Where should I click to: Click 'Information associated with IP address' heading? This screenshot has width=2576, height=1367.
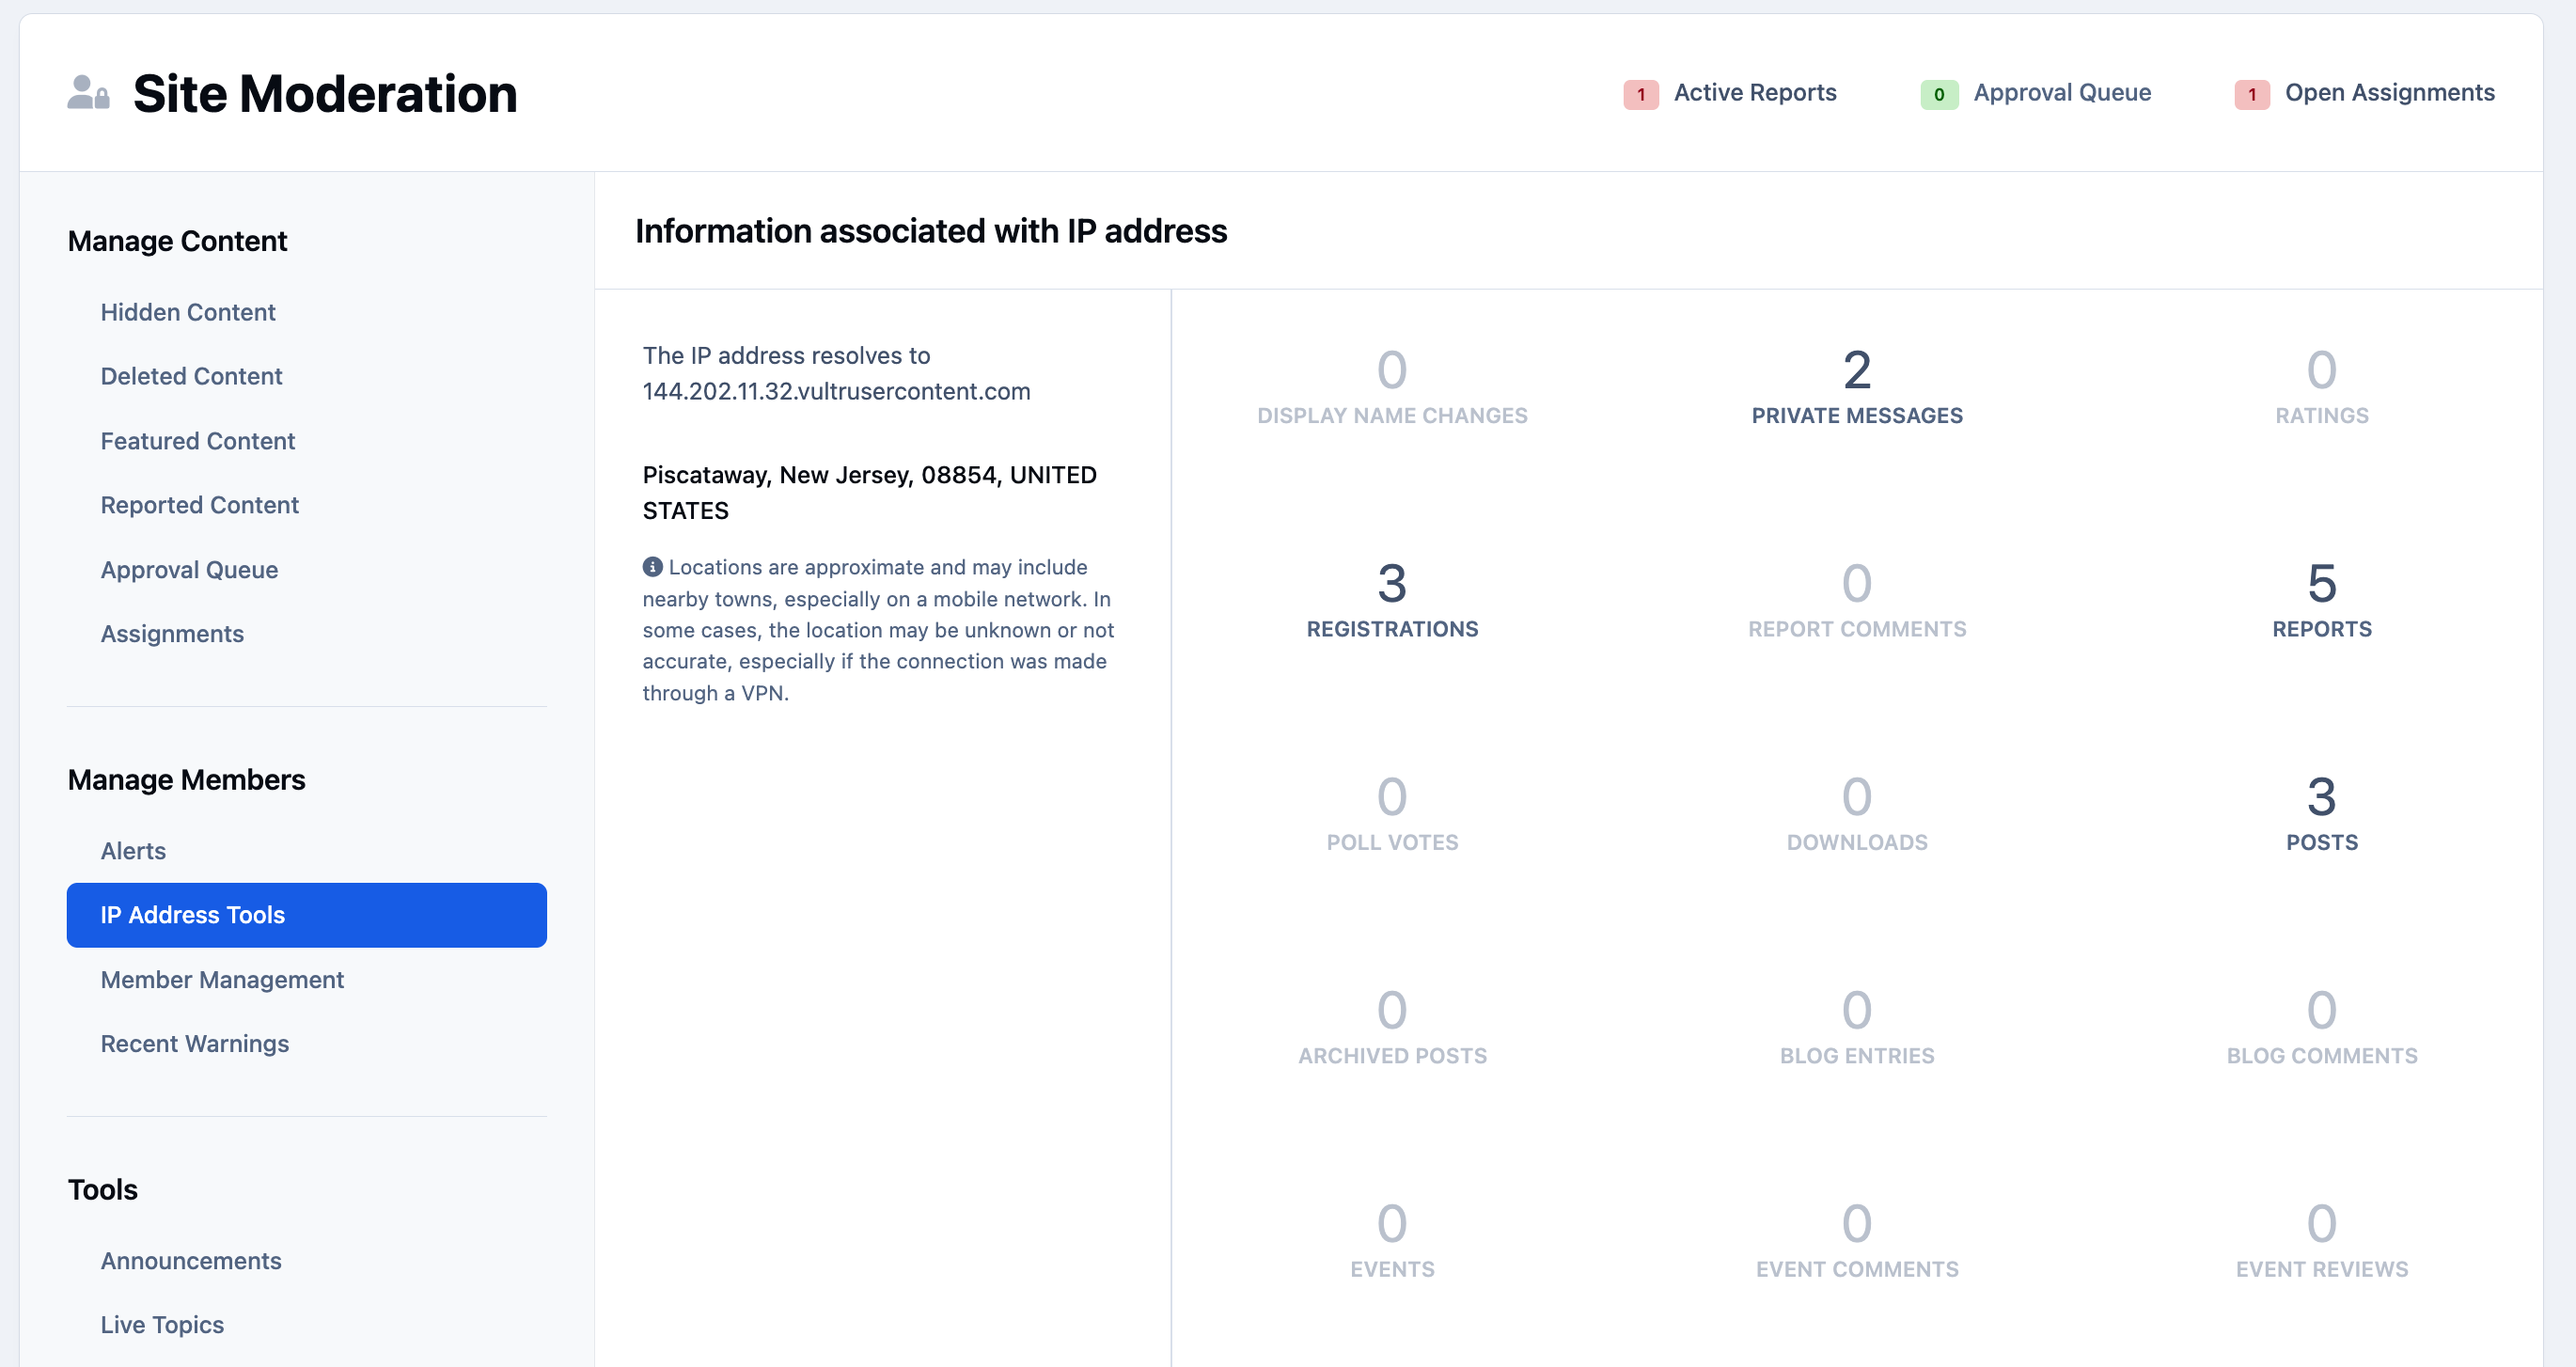(931, 231)
